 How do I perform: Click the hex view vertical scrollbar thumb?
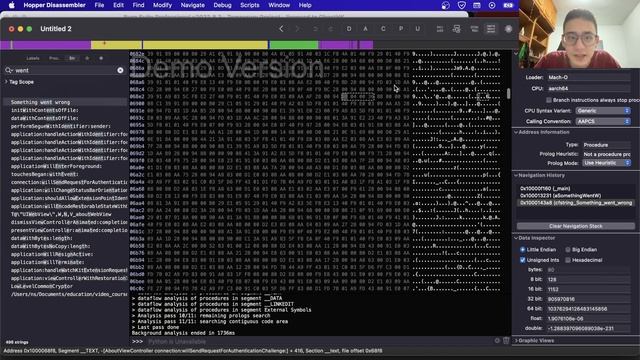[x=508, y=93]
